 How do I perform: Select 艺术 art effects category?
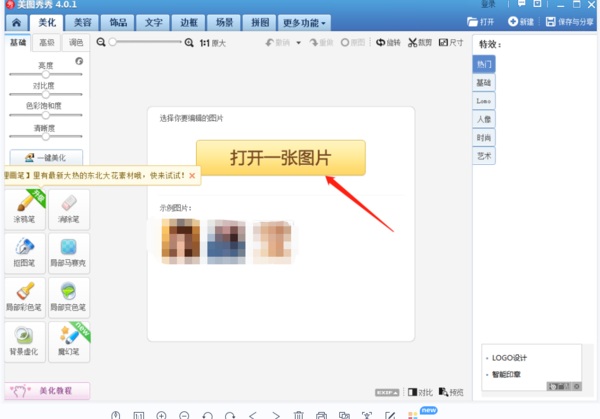point(484,156)
